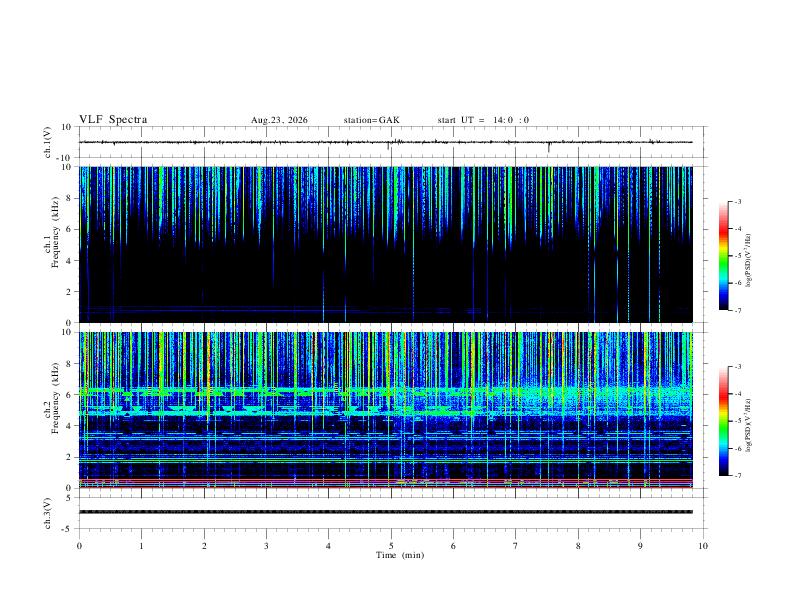The height and width of the screenshot is (612, 792).
Task: Click the upper PSD color scale bar
Action: click(x=723, y=256)
